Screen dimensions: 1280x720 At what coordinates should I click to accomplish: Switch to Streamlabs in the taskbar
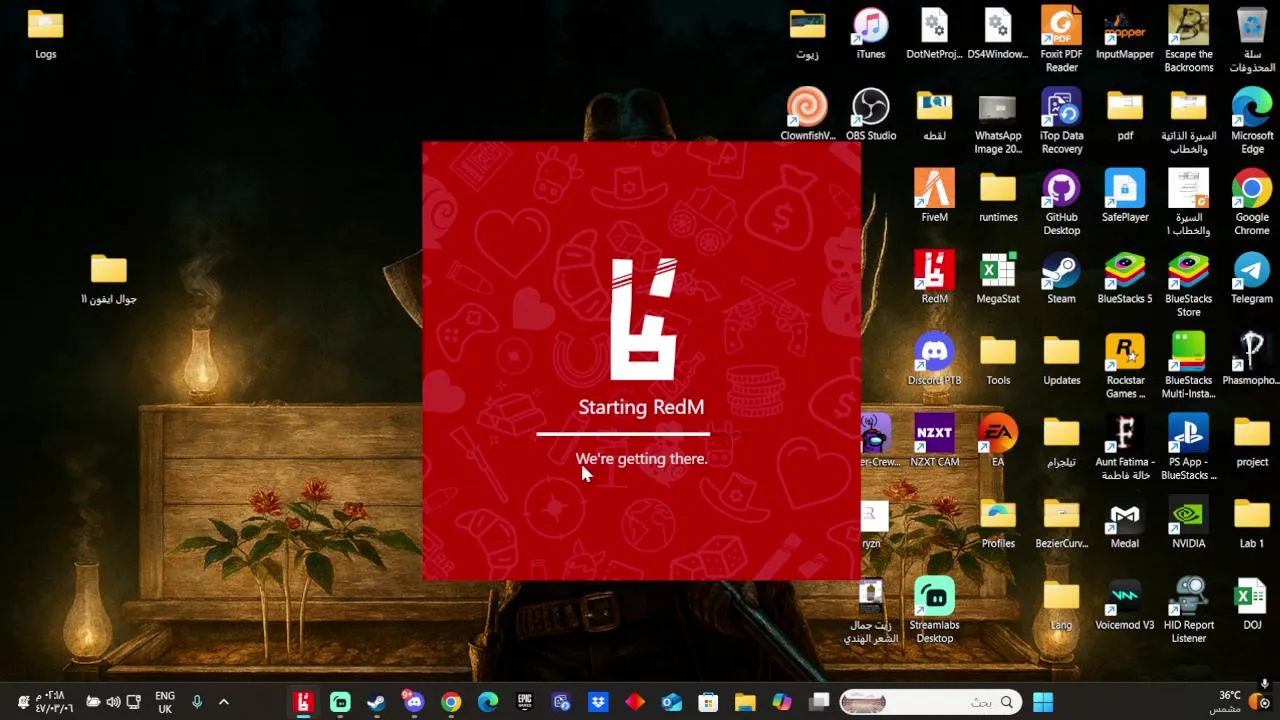(340, 702)
